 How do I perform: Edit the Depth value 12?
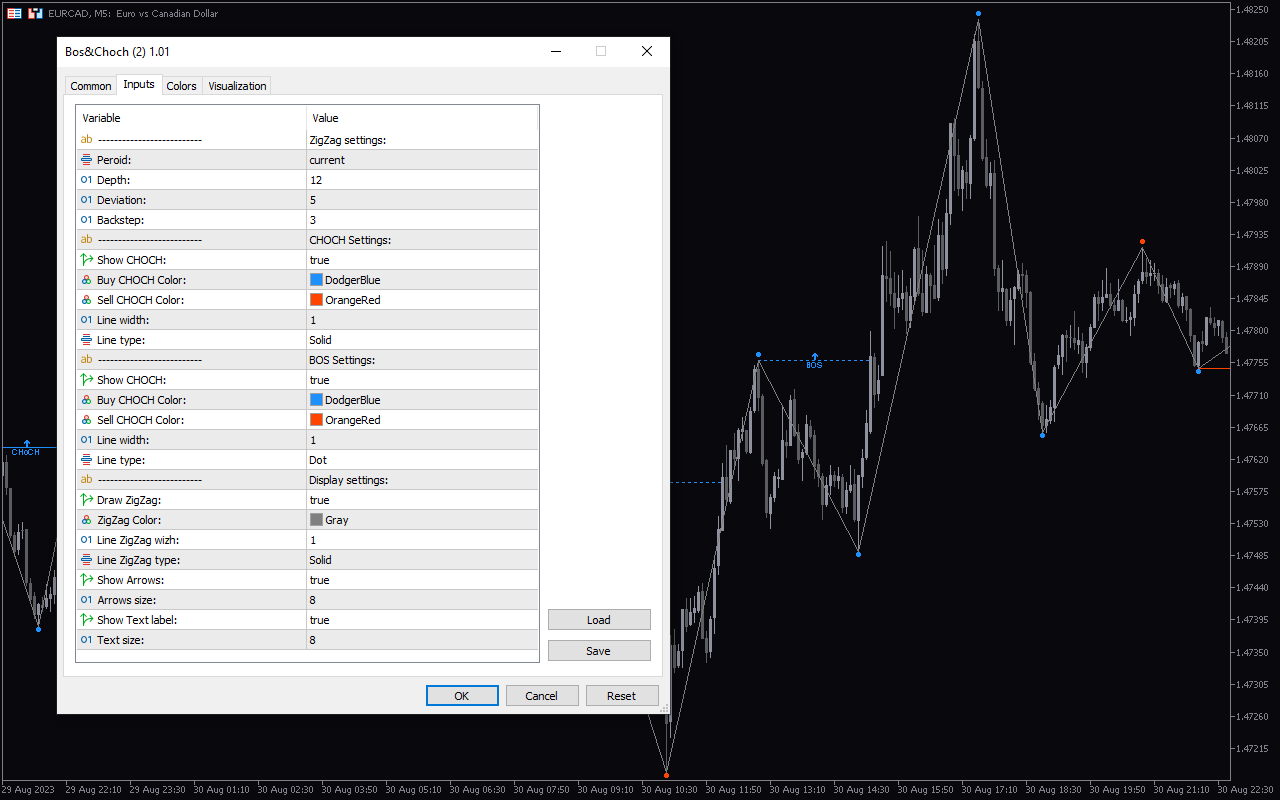tap(422, 180)
